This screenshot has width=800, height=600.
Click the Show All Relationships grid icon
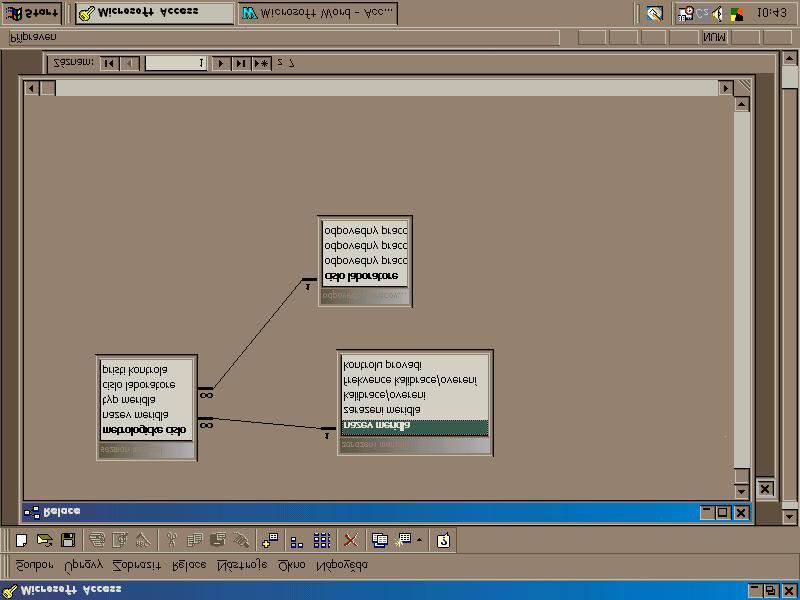click(x=322, y=540)
